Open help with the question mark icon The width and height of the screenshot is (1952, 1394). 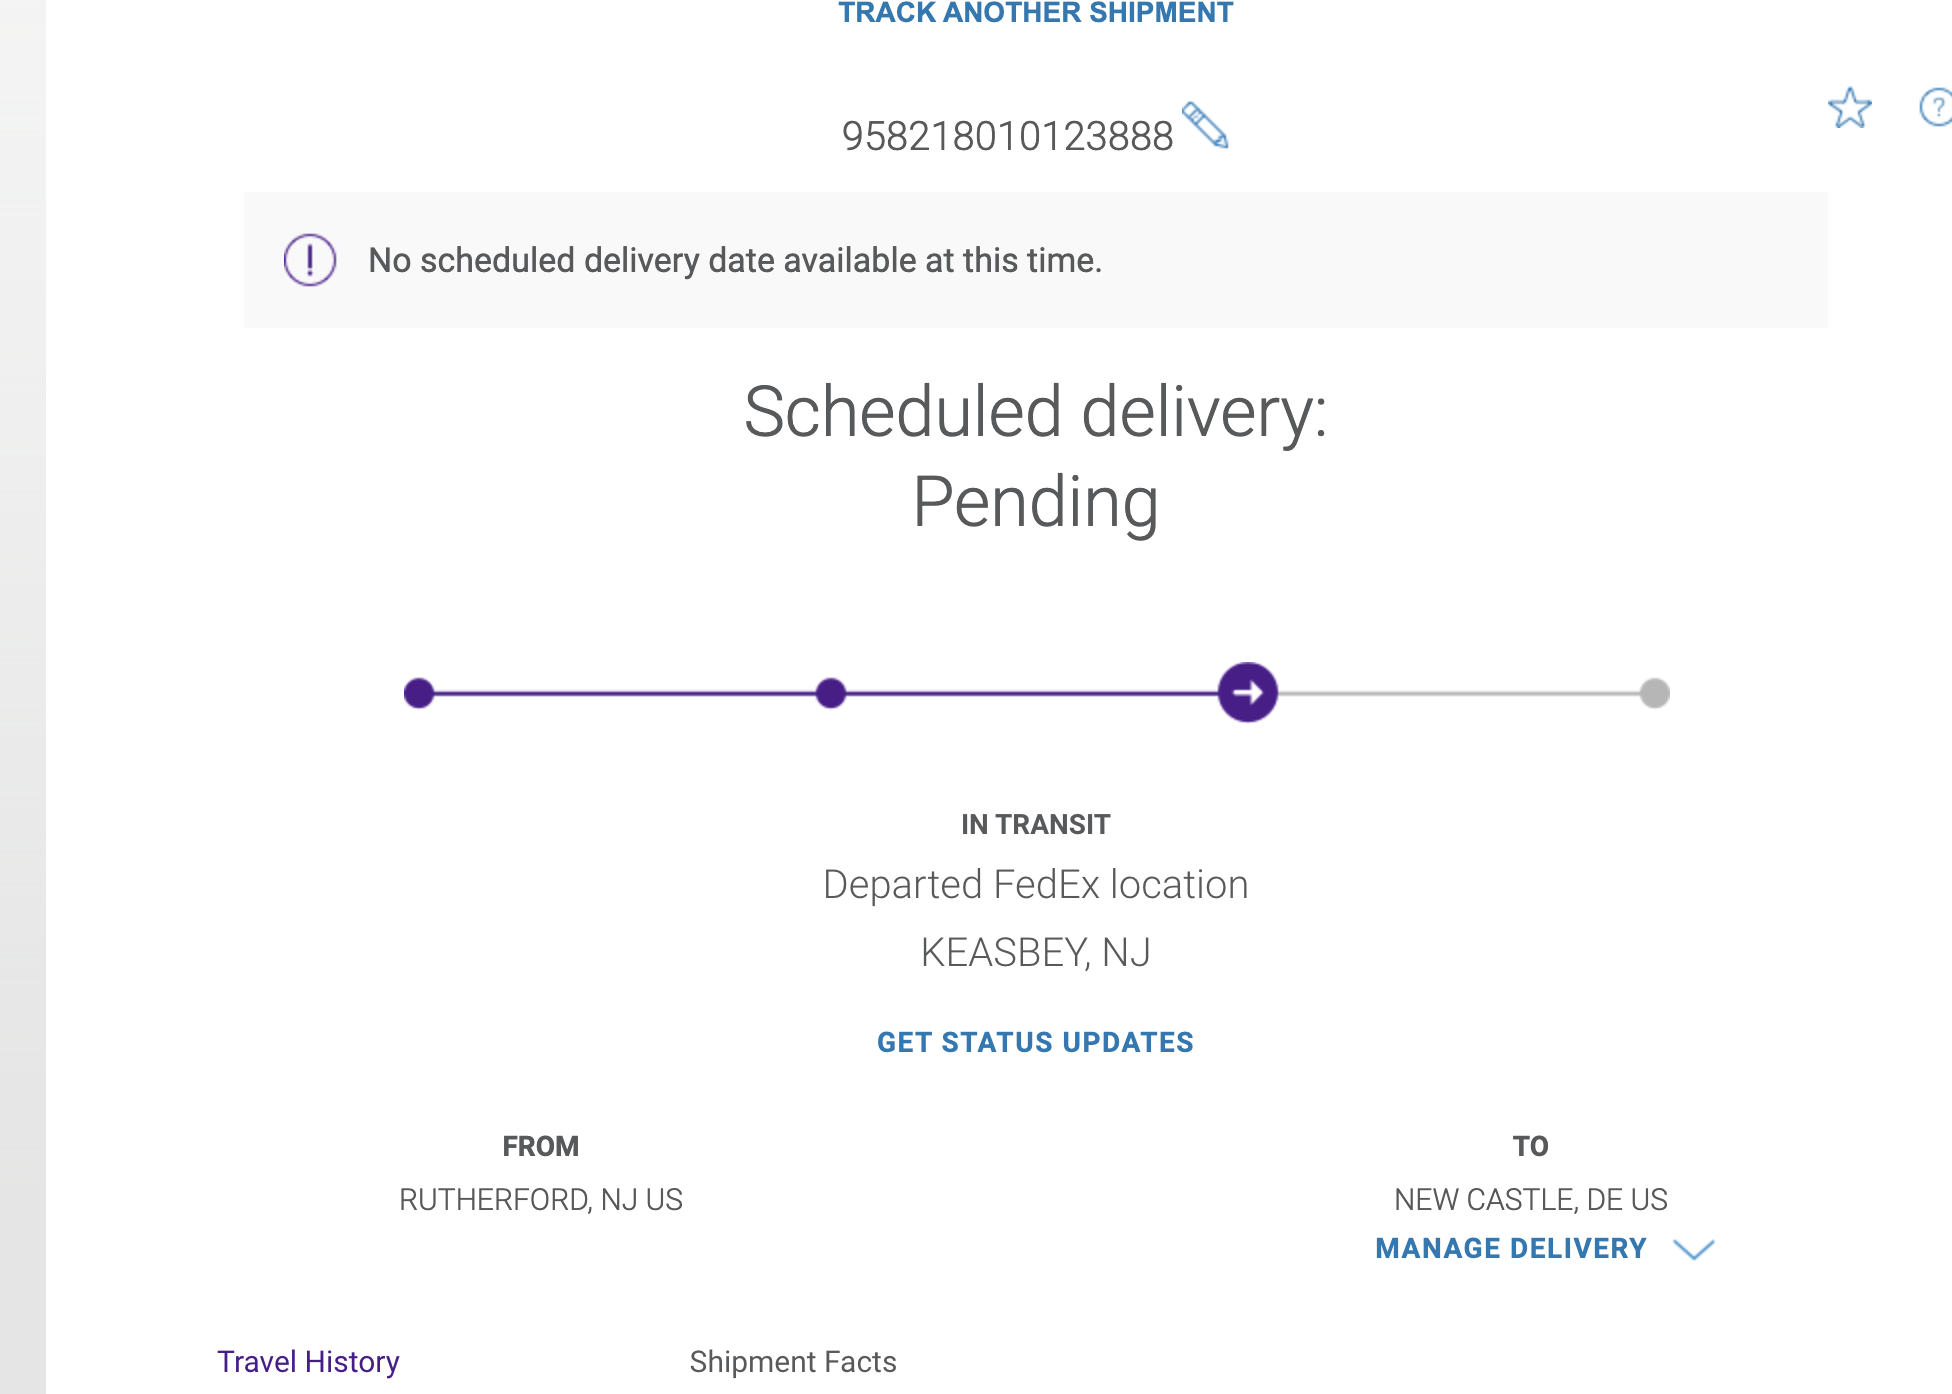point(1937,107)
